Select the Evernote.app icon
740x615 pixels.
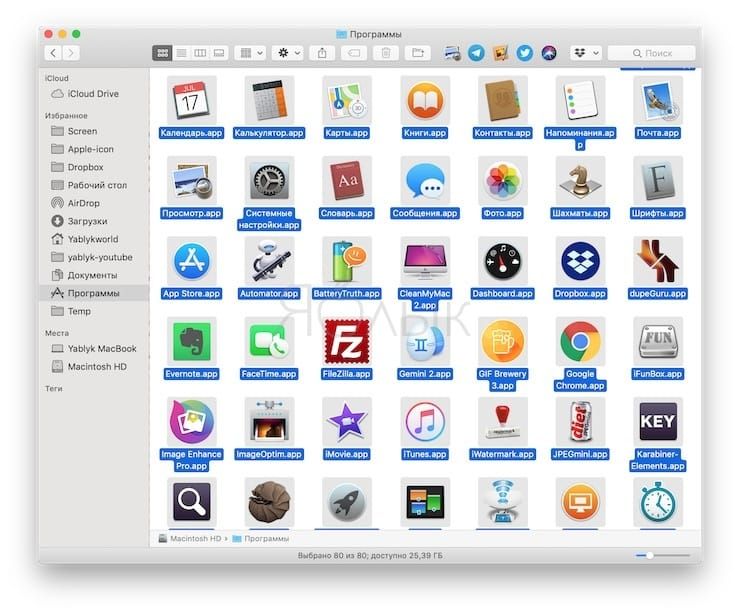191,341
